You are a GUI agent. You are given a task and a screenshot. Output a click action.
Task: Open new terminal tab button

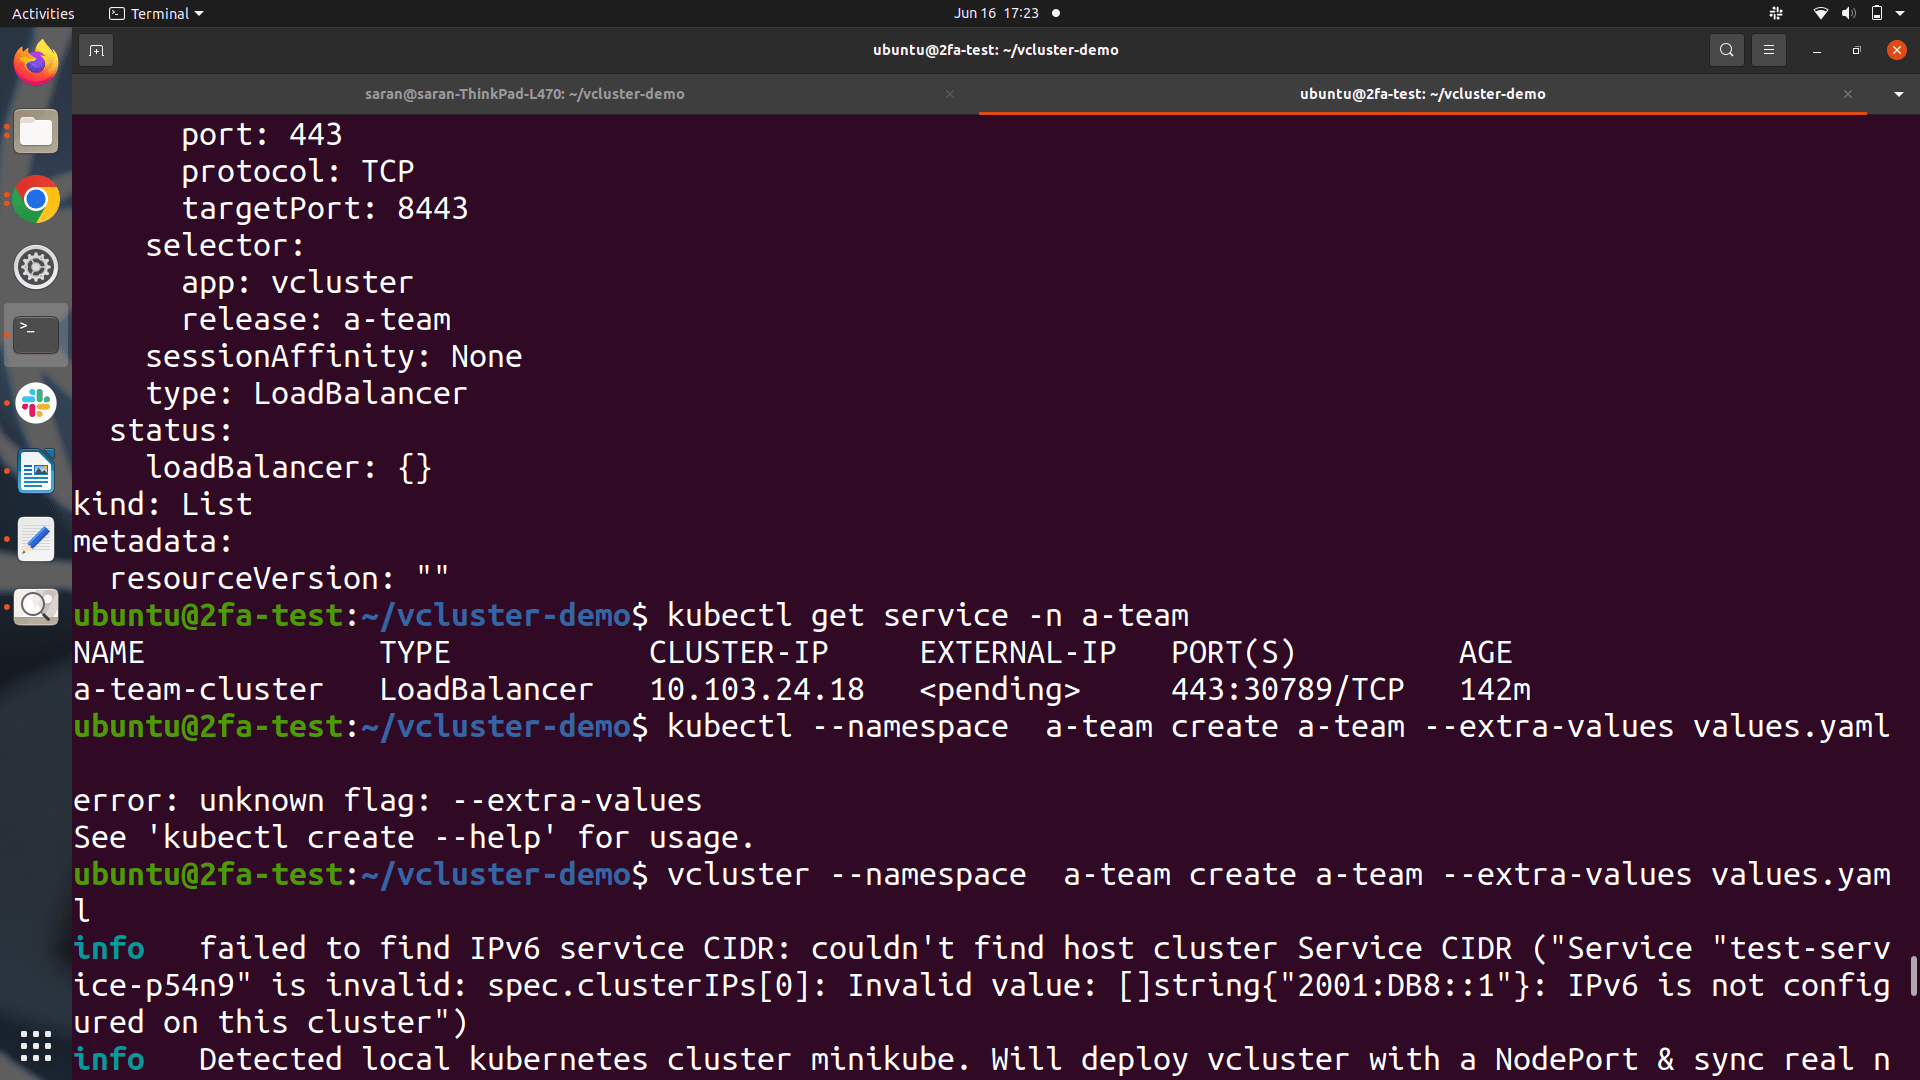(96, 50)
